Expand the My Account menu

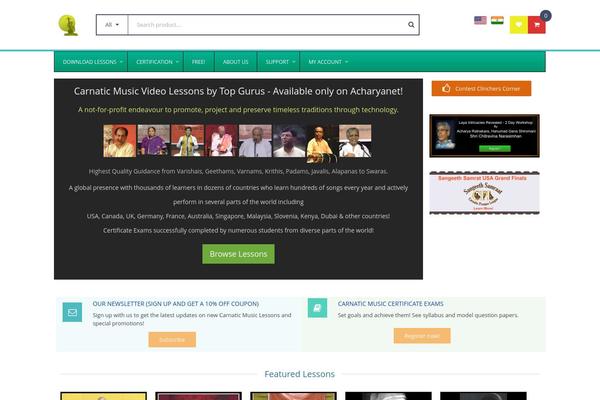(328, 62)
